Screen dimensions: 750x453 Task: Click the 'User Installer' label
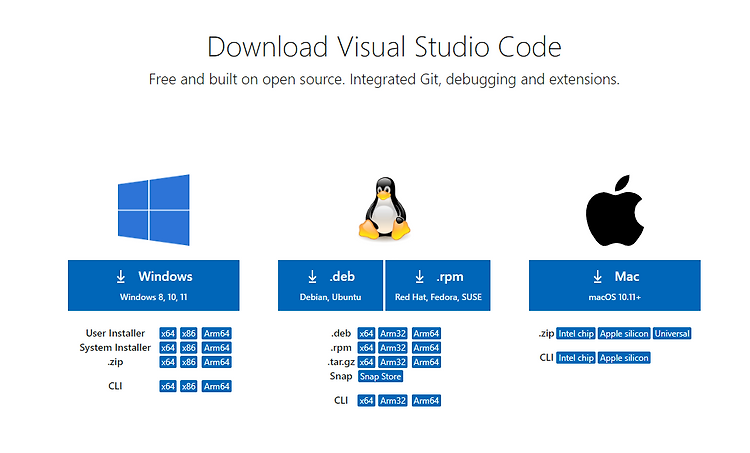[x=115, y=333]
